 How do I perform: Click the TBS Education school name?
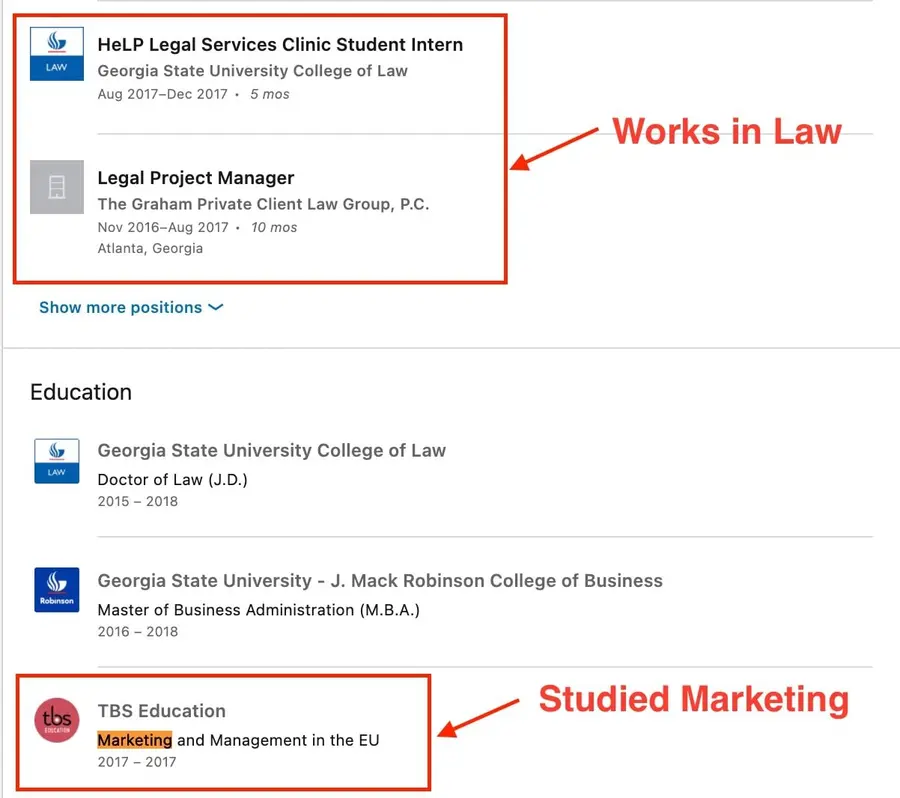tap(161, 711)
